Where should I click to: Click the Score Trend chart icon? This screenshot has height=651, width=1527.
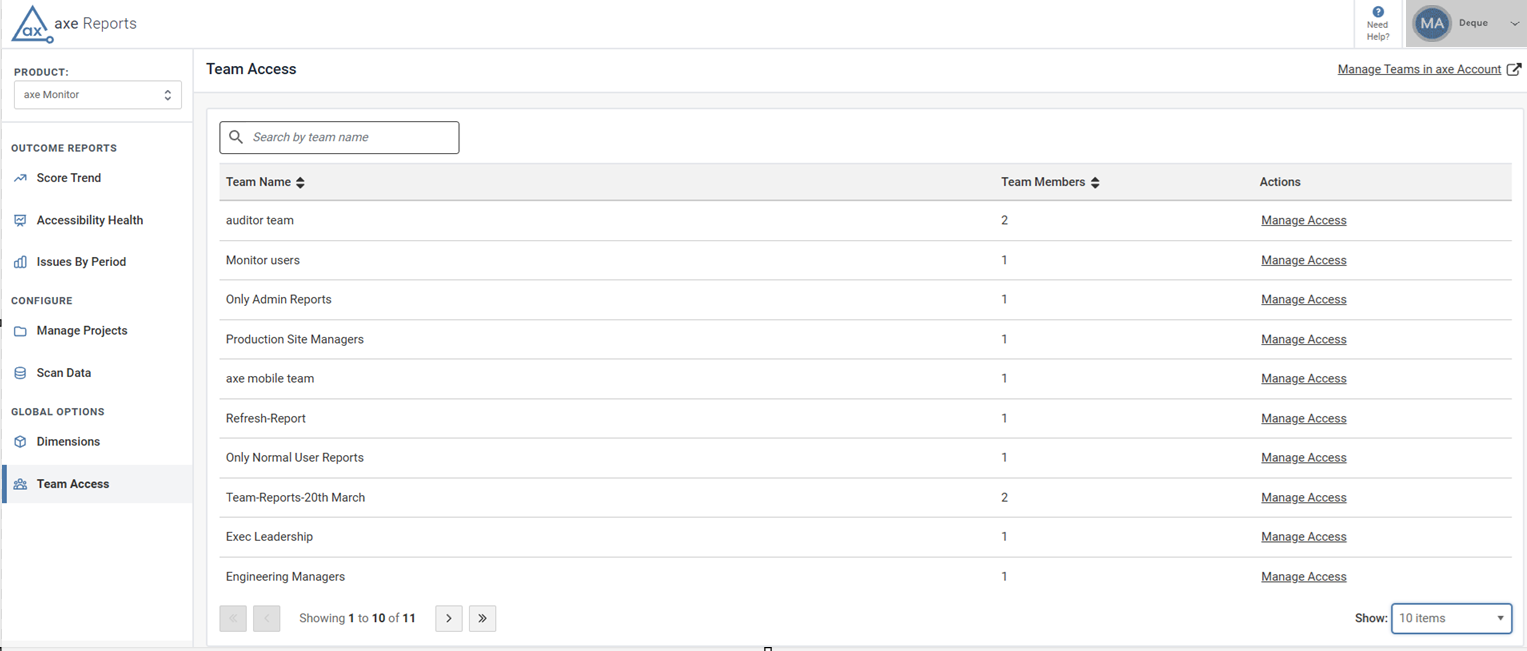click(20, 178)
